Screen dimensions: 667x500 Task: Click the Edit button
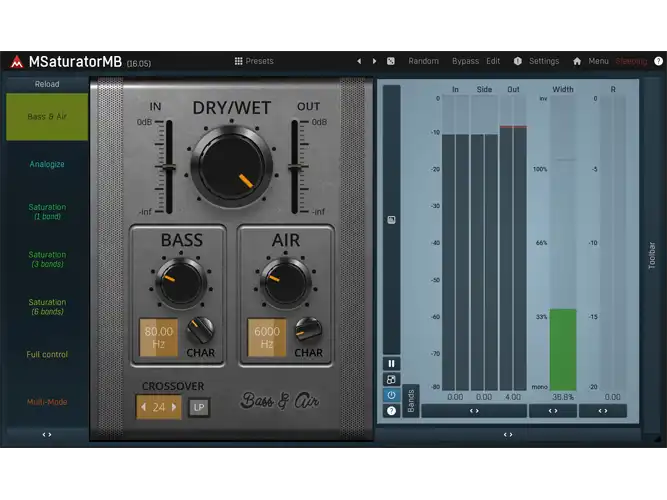pyautogui.click(x=493, y=61)
